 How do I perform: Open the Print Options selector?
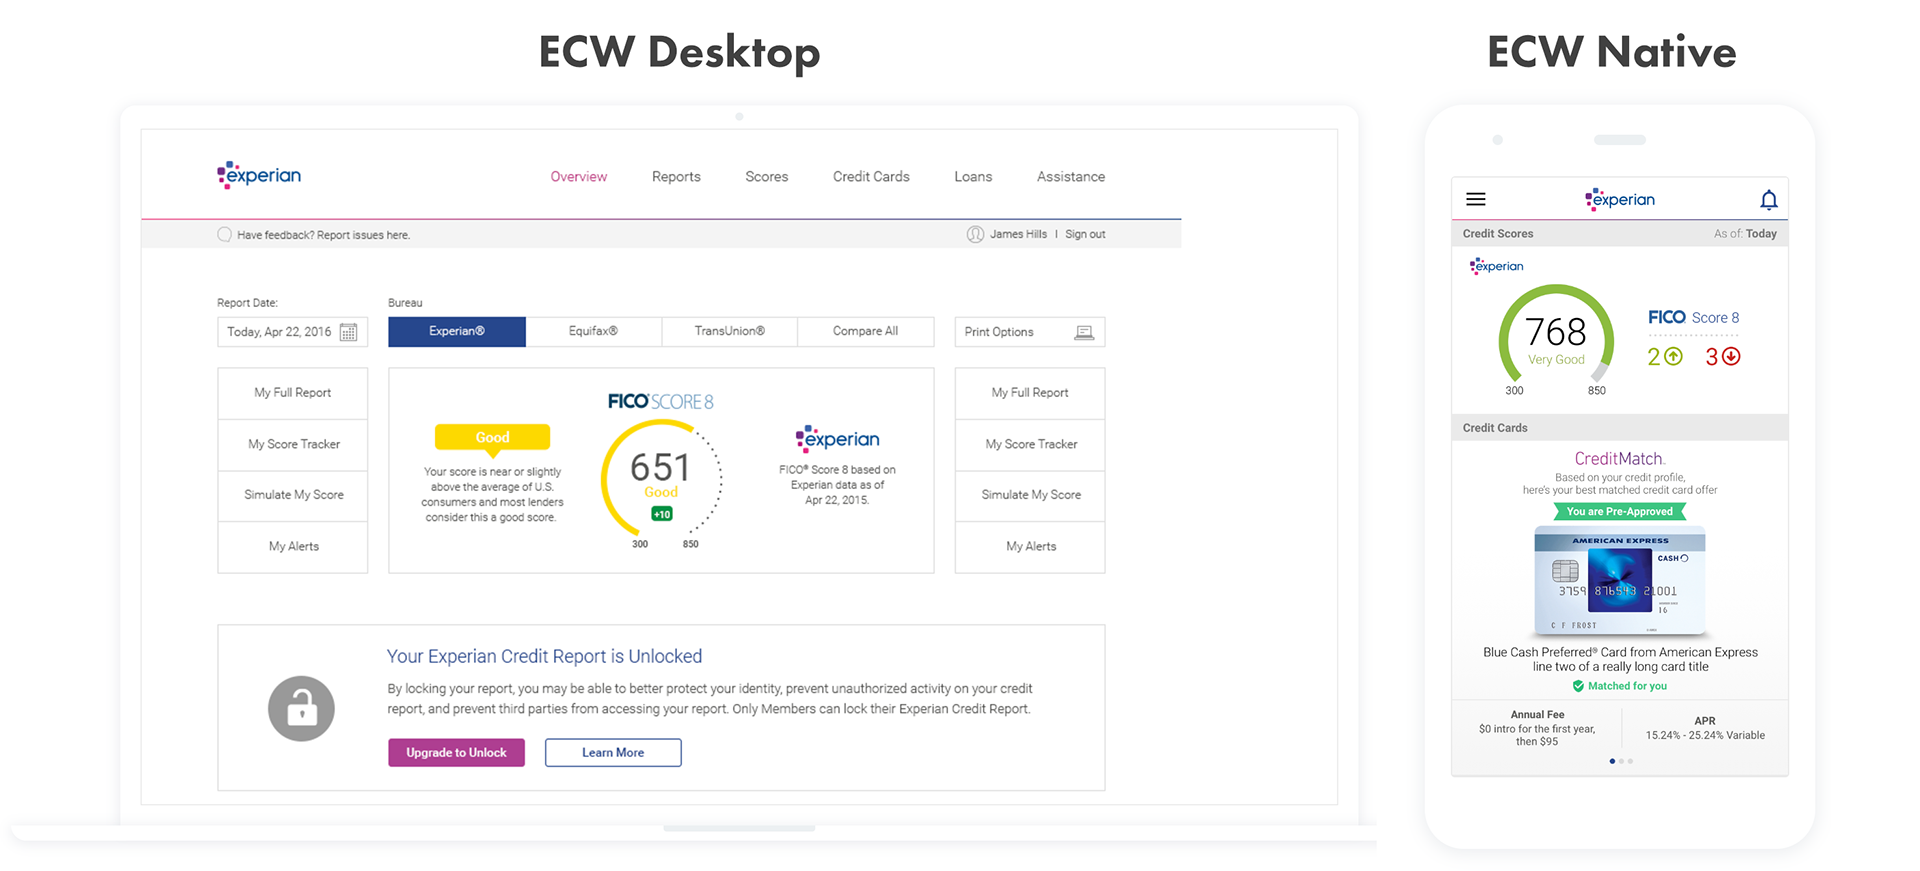(1029, 332)
